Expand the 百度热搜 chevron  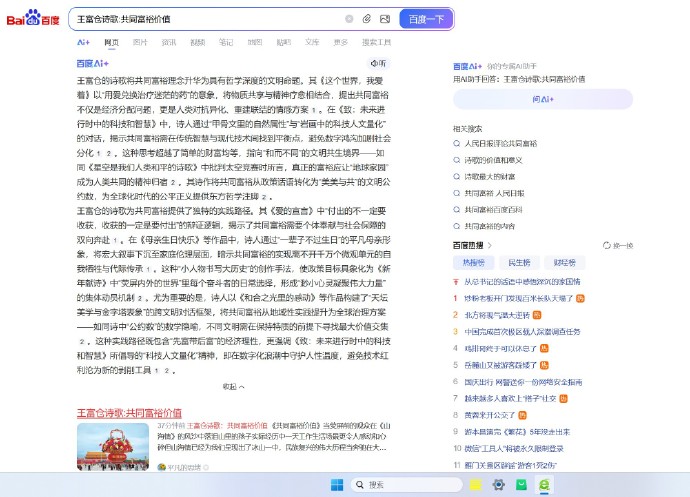coord(492,245)
